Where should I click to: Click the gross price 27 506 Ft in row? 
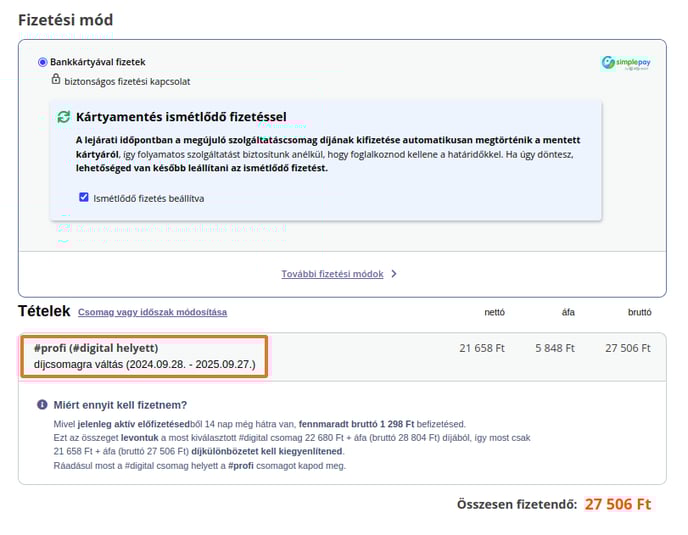tap(628, 348)
